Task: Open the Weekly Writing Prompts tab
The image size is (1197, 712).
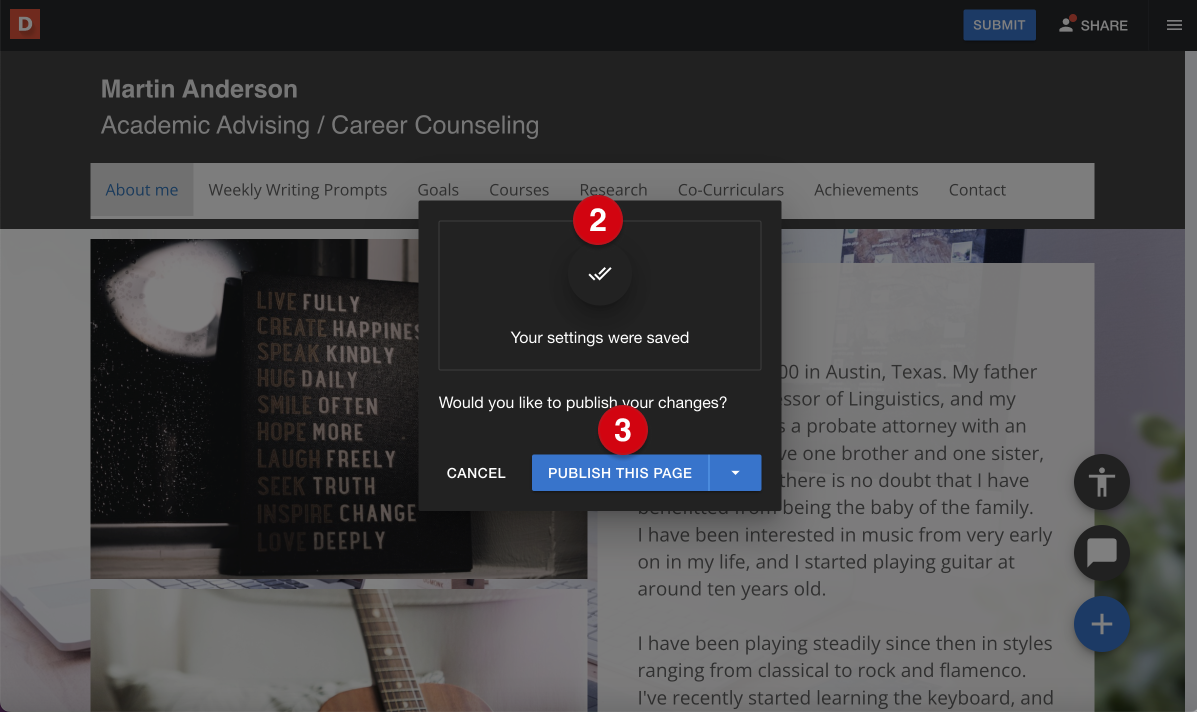Action: pos(298,190)
